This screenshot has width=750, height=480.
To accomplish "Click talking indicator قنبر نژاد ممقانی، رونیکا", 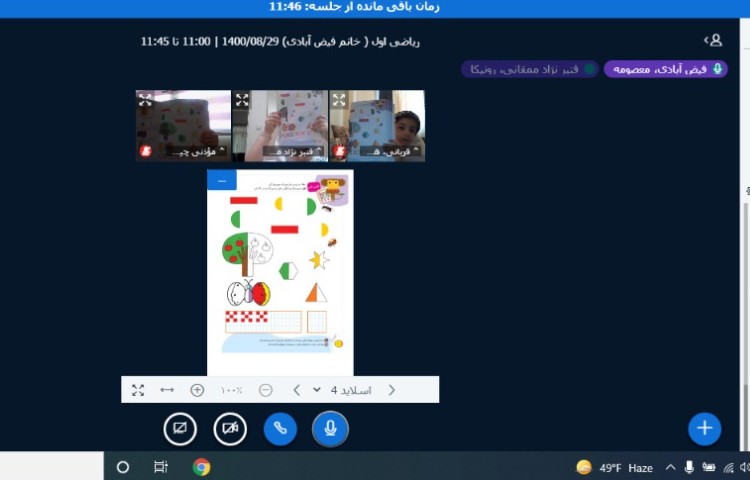I will coord(529,69).
